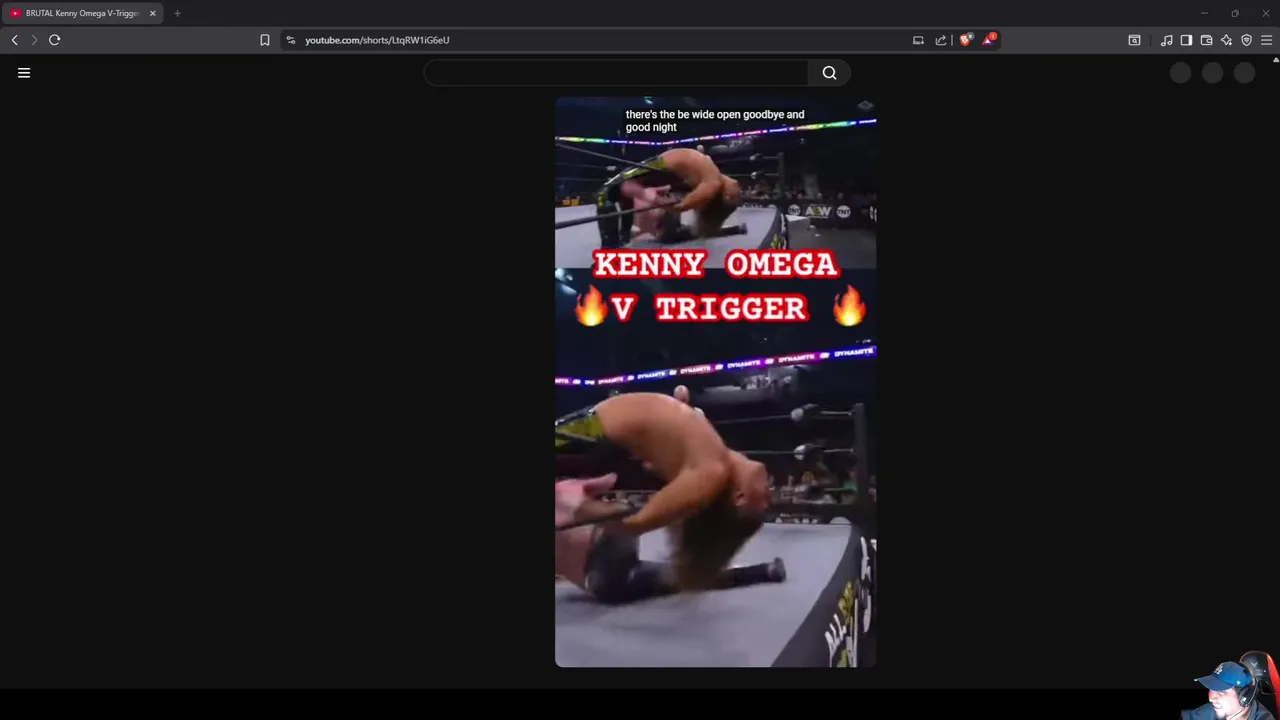Screen dimensions: 1280x720
Task: Close the BRUTAL Kenny Omega tab
Action: click(152, 13)
